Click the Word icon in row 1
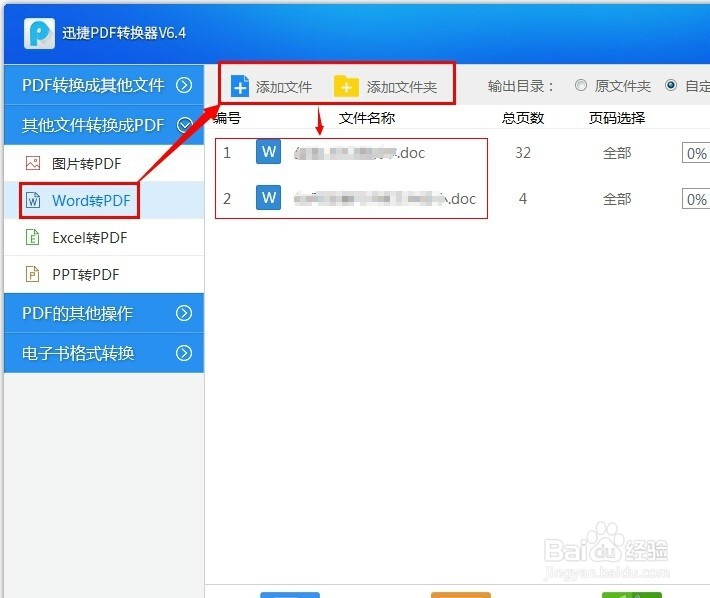Image resolution: width=710 pixels, height=598 pixels. 269,152
